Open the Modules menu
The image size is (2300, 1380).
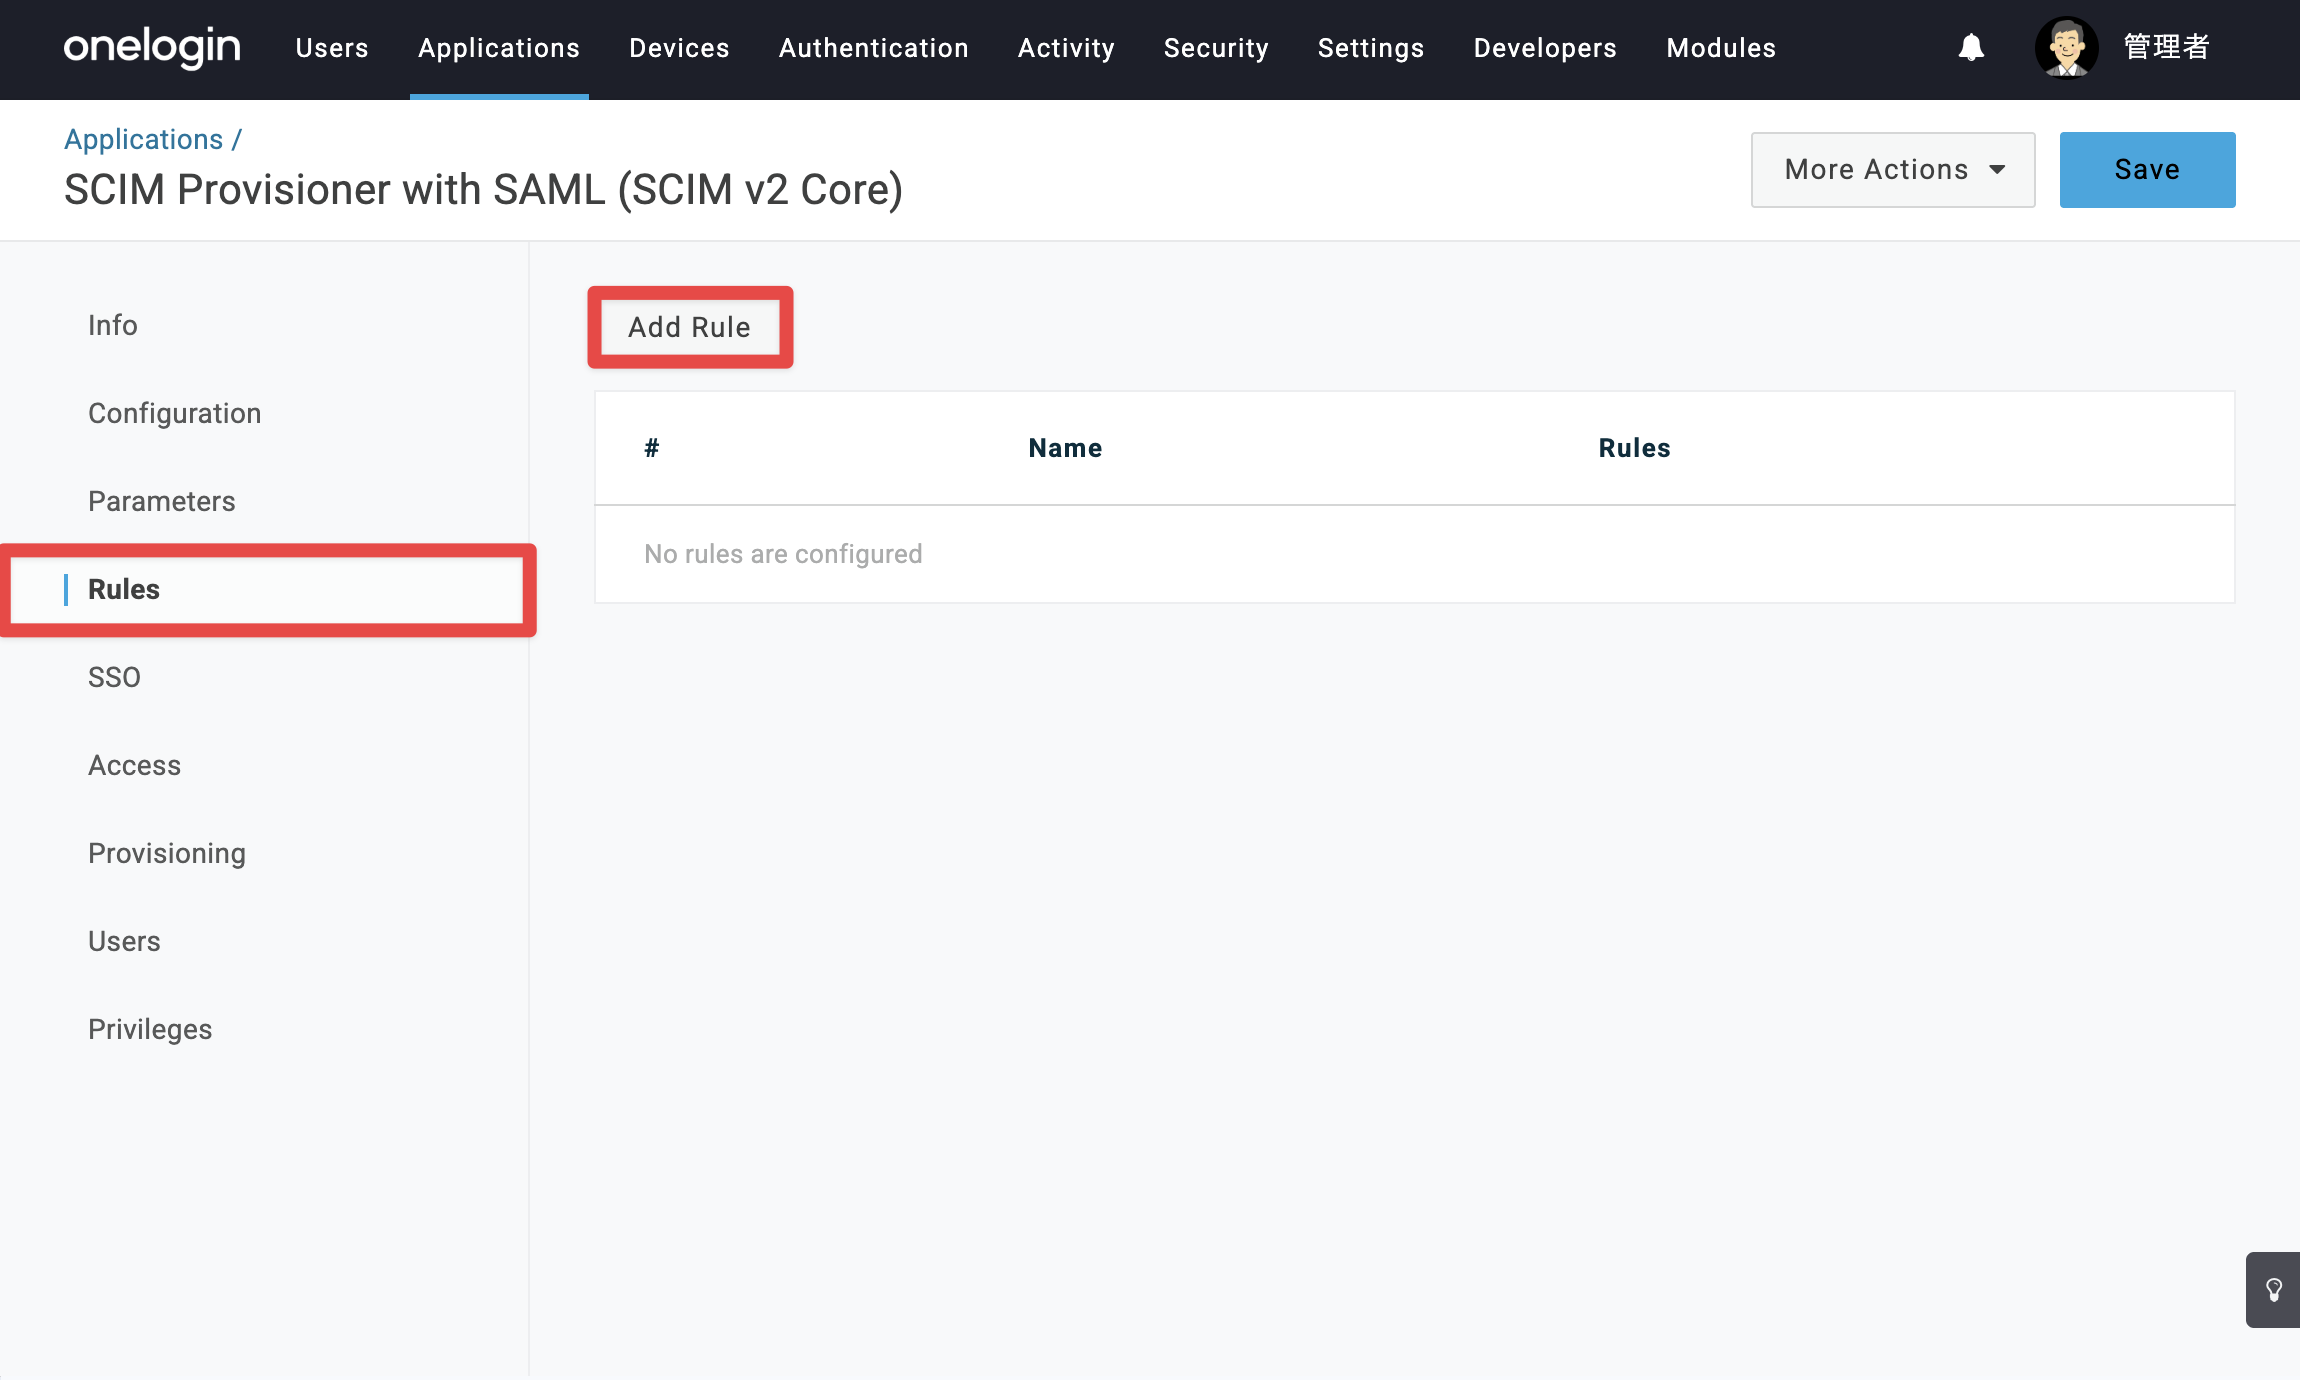[1721, 48]
